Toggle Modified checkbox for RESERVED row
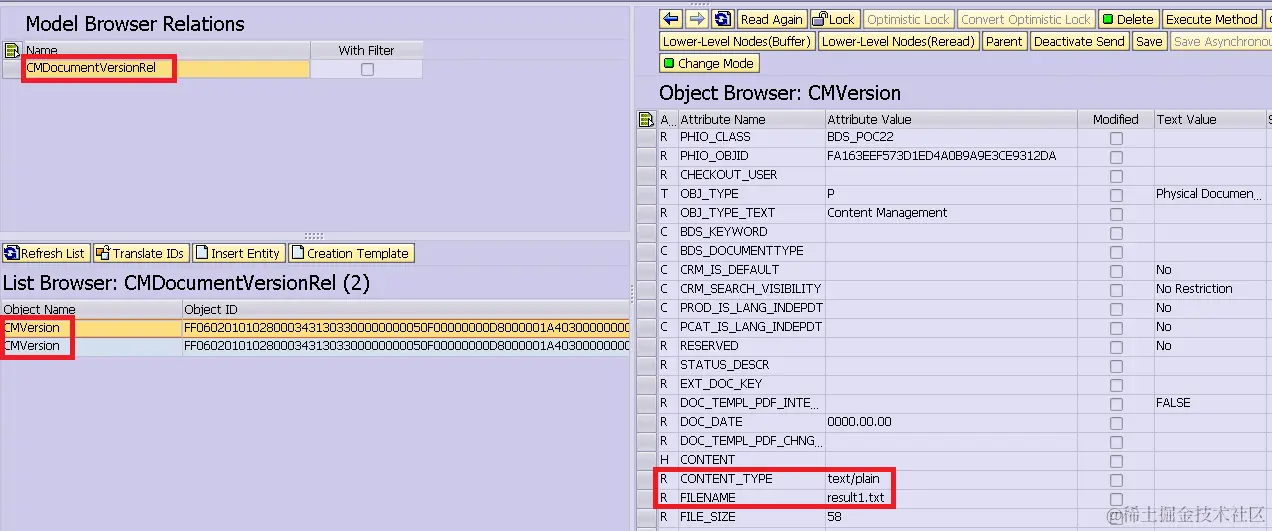 1116,346
